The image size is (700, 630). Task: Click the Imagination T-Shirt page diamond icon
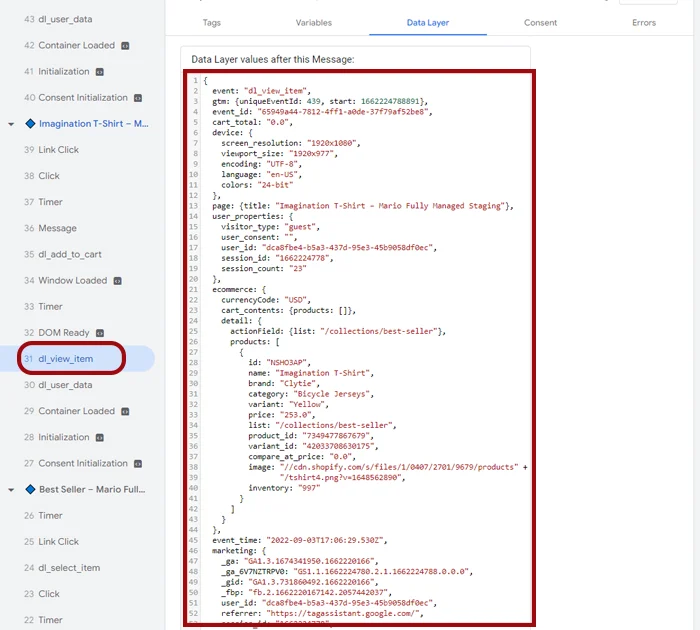(30, 124)
